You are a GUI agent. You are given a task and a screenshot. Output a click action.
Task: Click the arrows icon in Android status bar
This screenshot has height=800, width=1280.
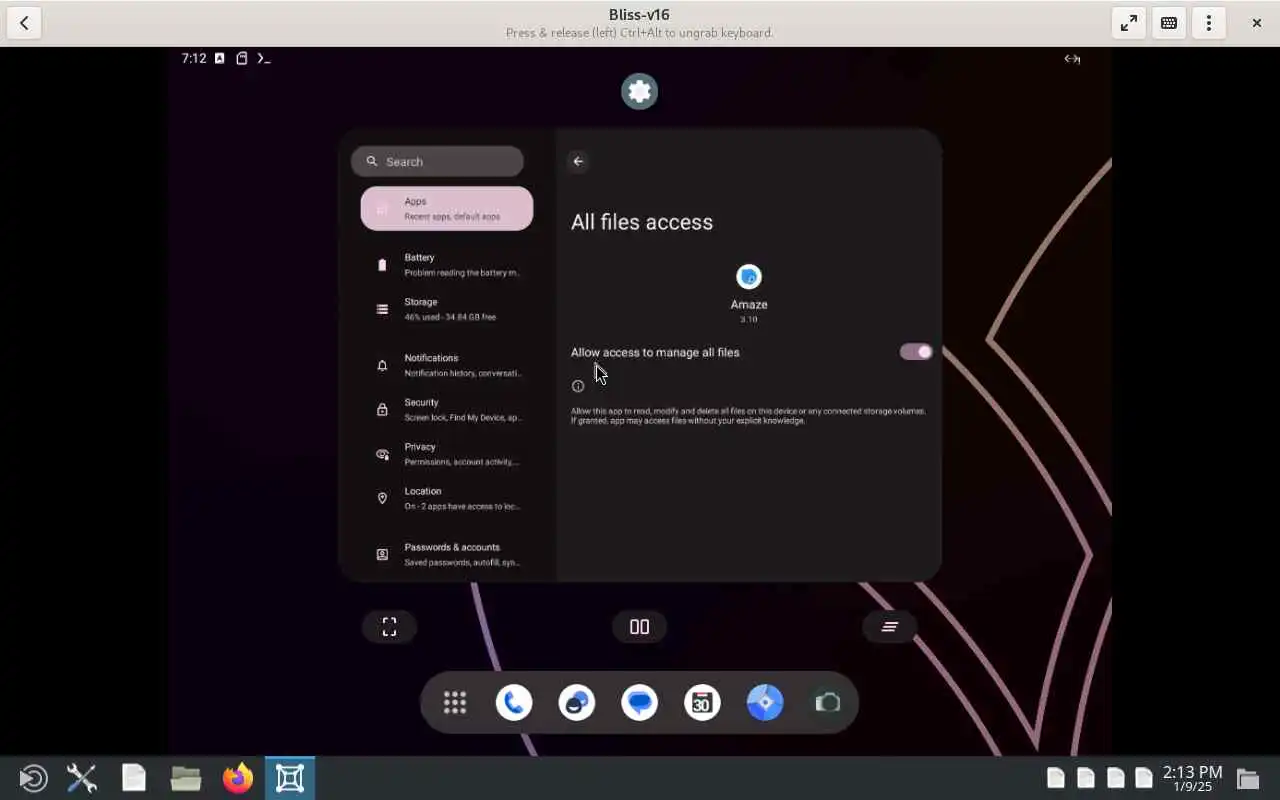tap(1072, 59)
